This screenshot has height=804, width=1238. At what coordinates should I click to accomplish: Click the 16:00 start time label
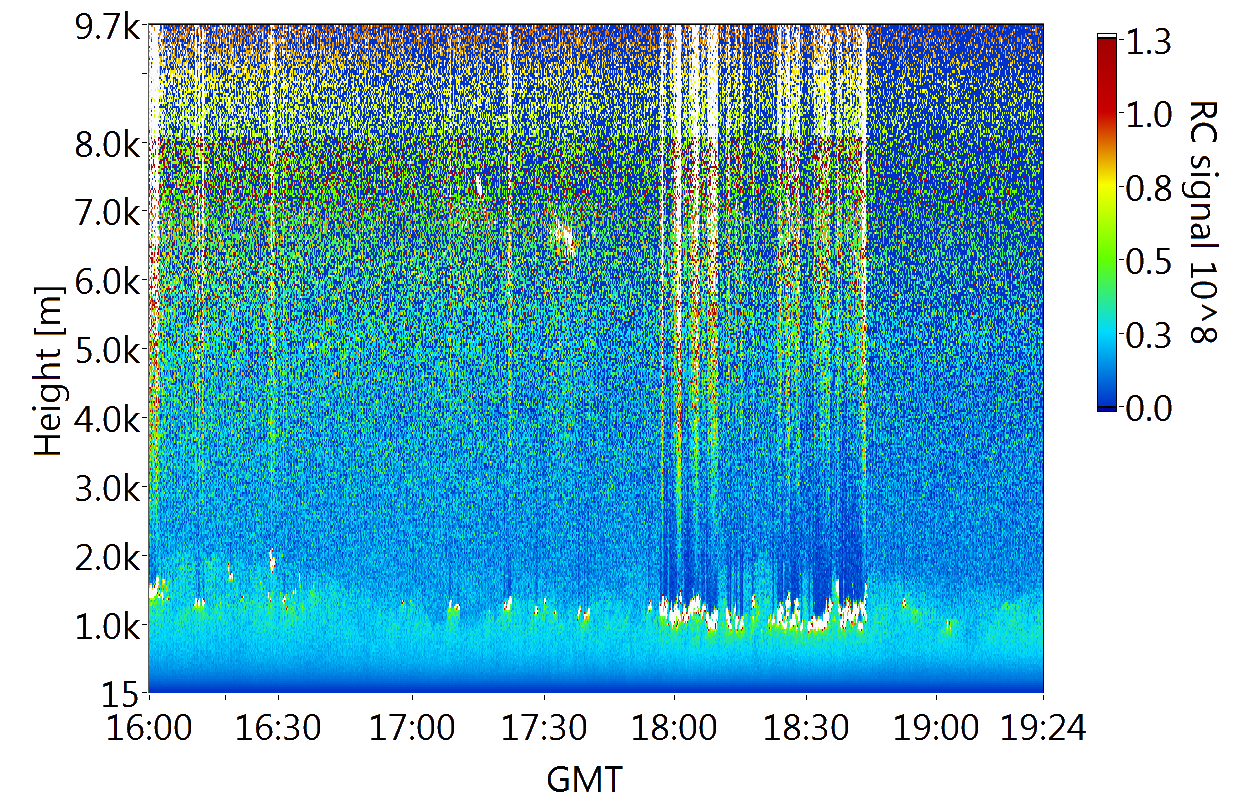tap(149, 727)
